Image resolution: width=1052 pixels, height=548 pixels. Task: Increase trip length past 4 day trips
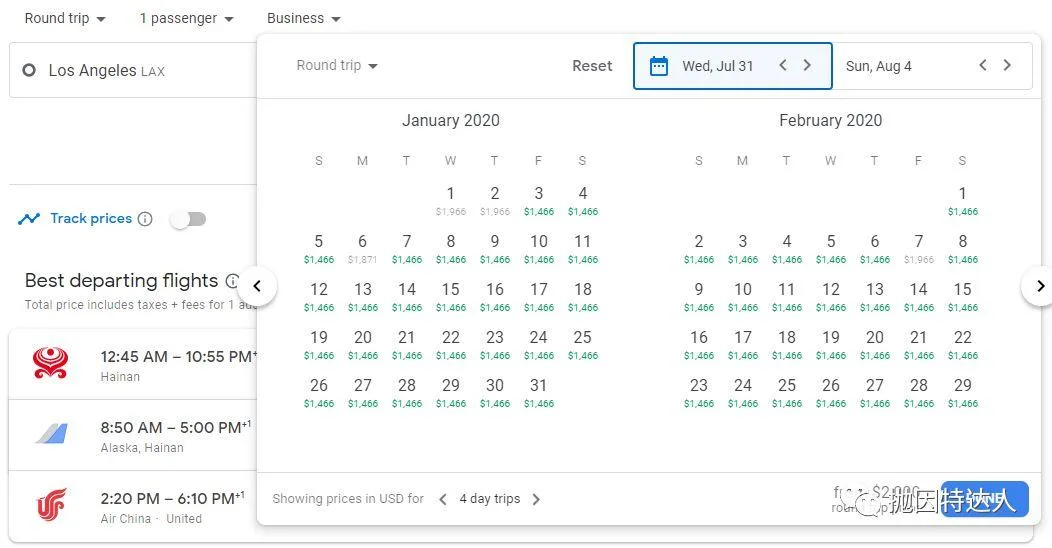[536, 499]
